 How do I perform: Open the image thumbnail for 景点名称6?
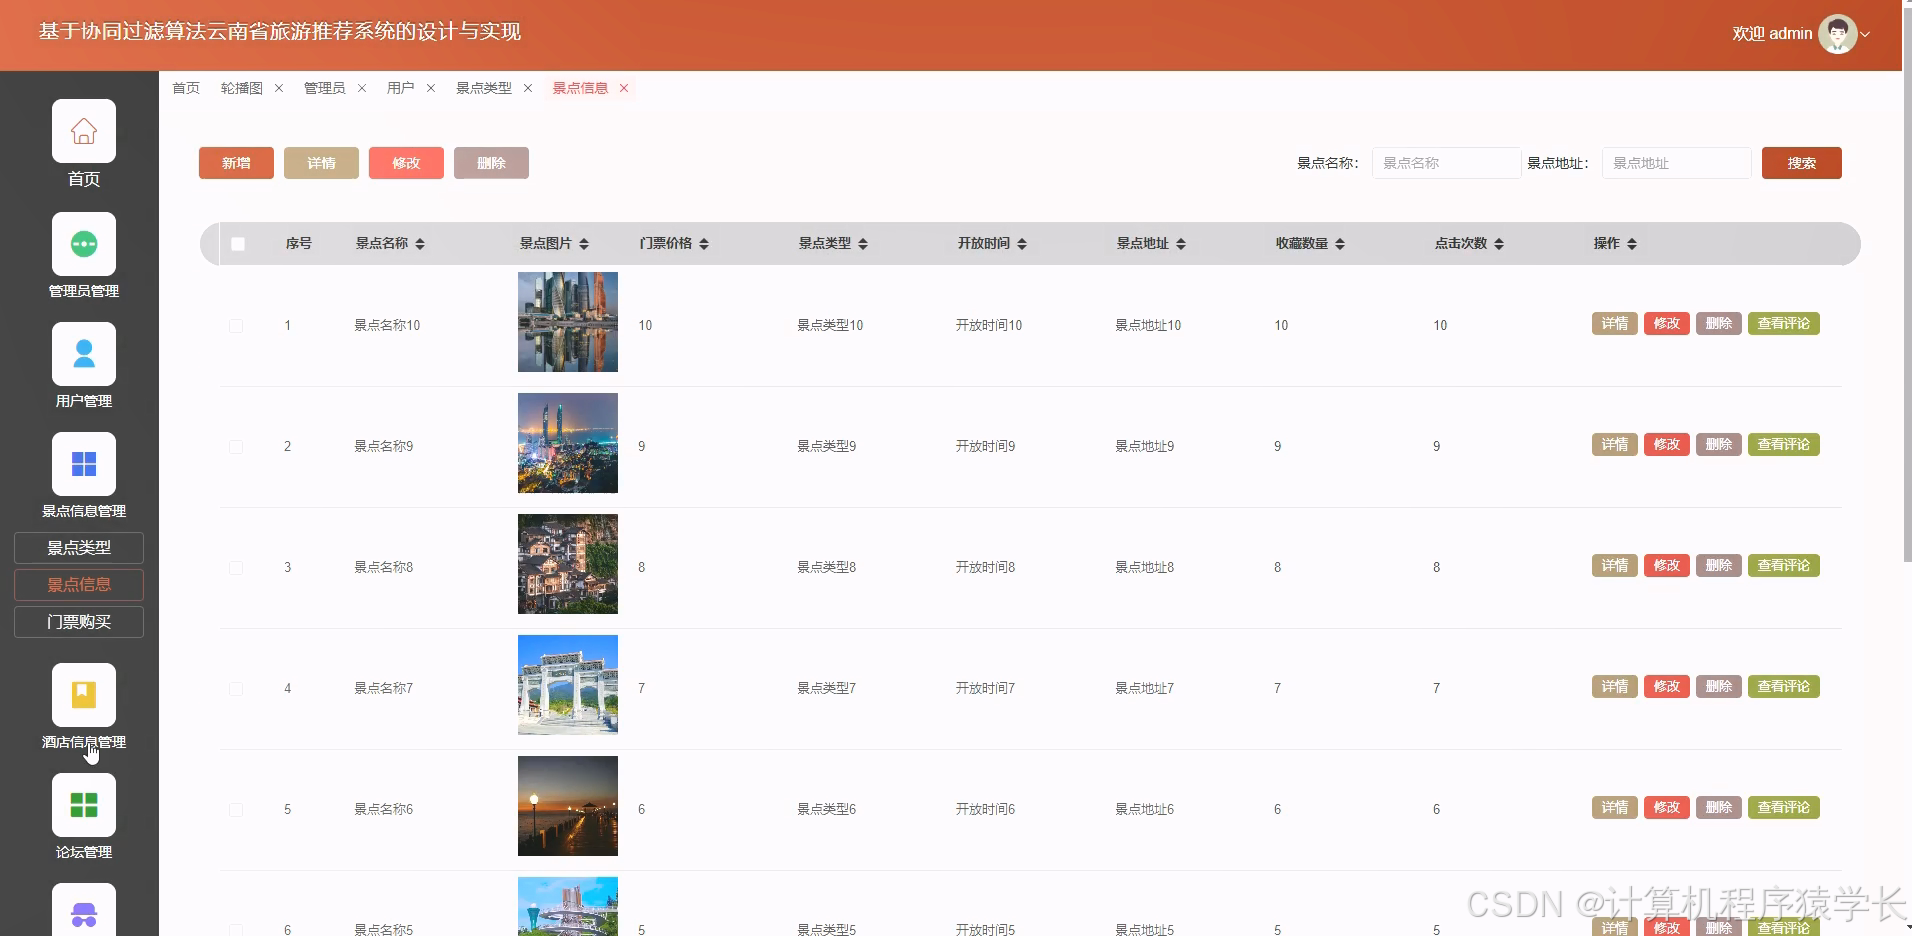tap(568, 806)
